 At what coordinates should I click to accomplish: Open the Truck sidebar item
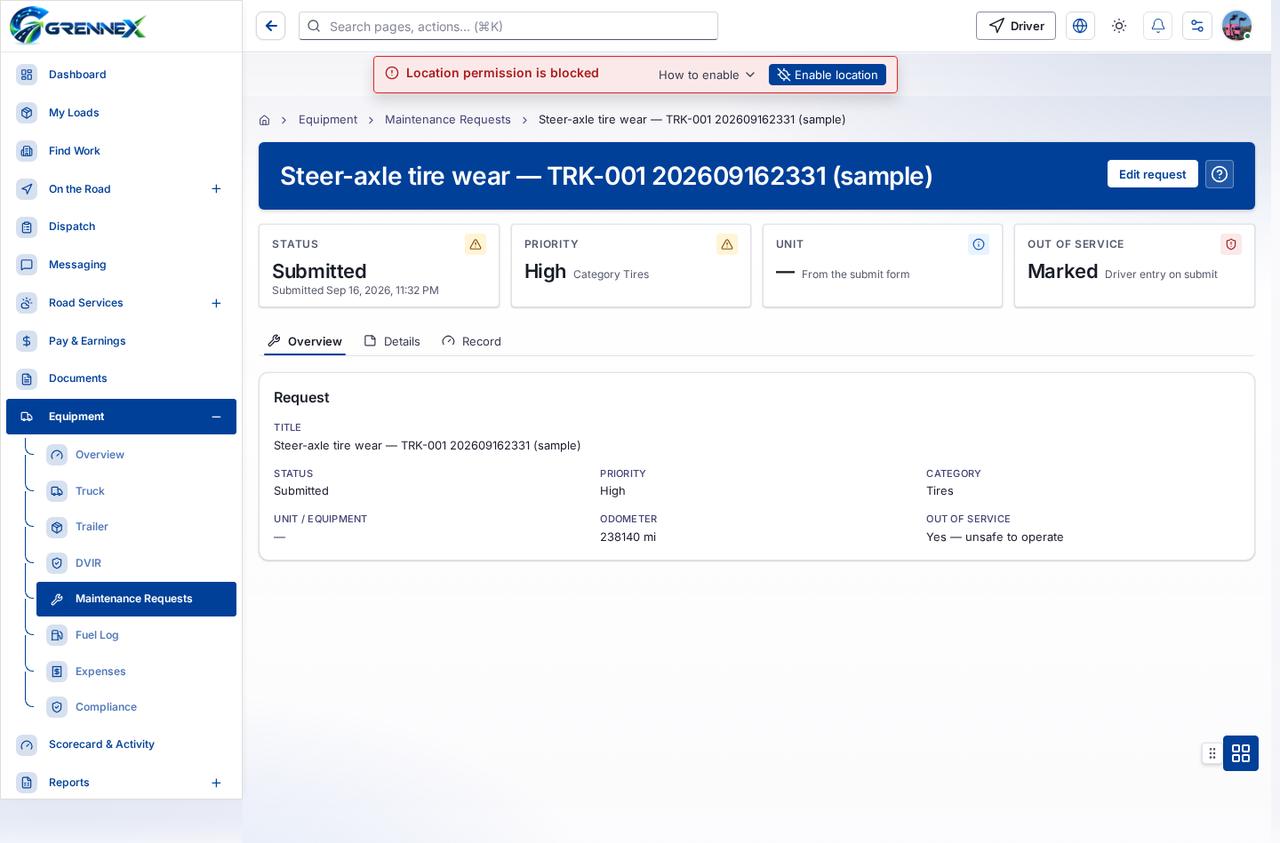click(136, 491)
